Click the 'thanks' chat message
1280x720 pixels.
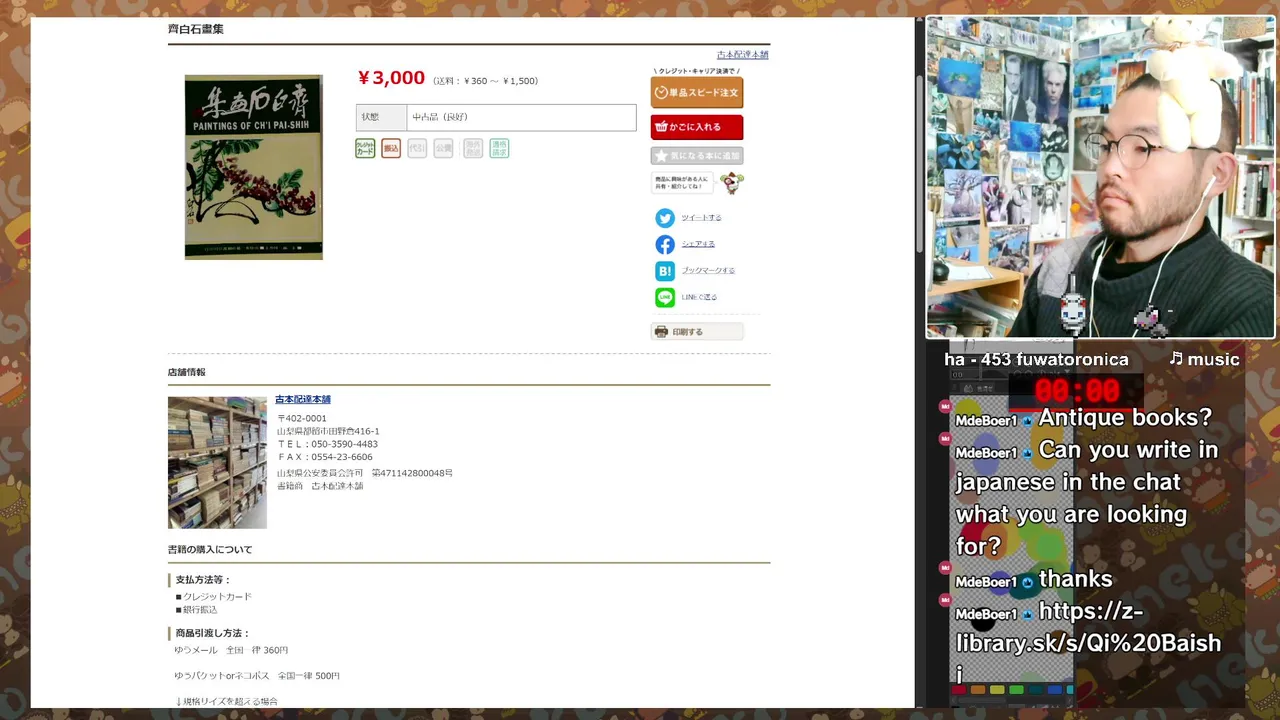(1075, 579)
